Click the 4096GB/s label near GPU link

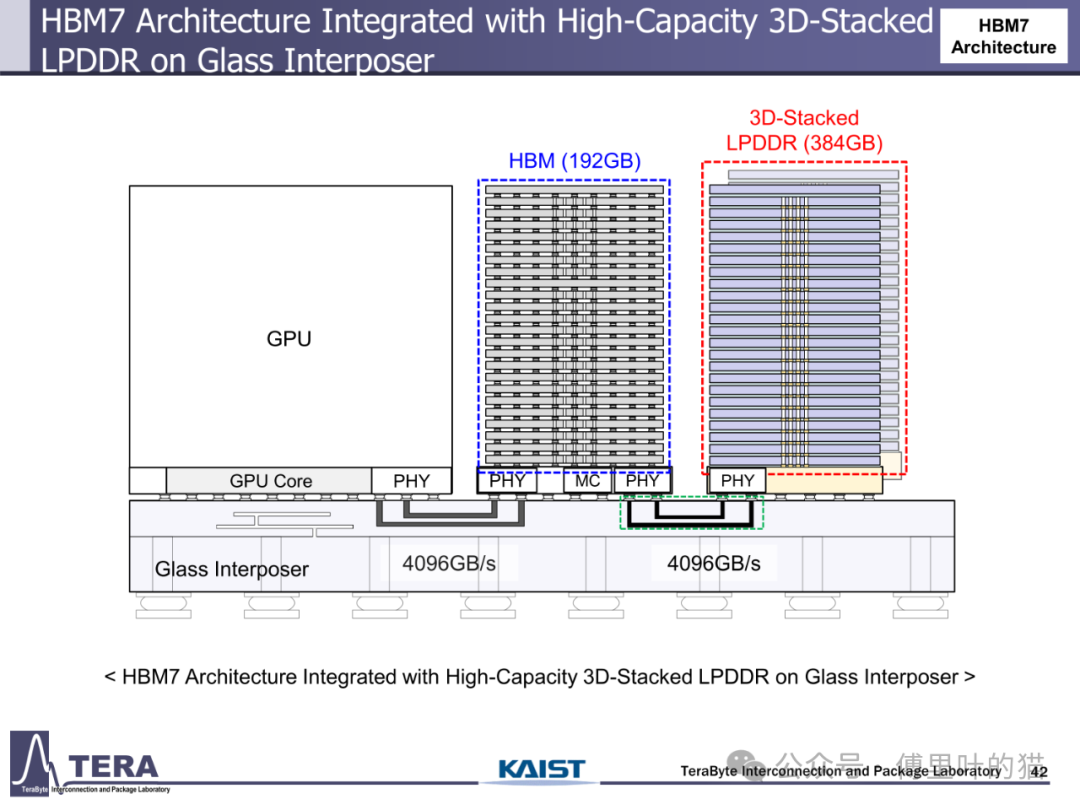(x=449, y=563)
